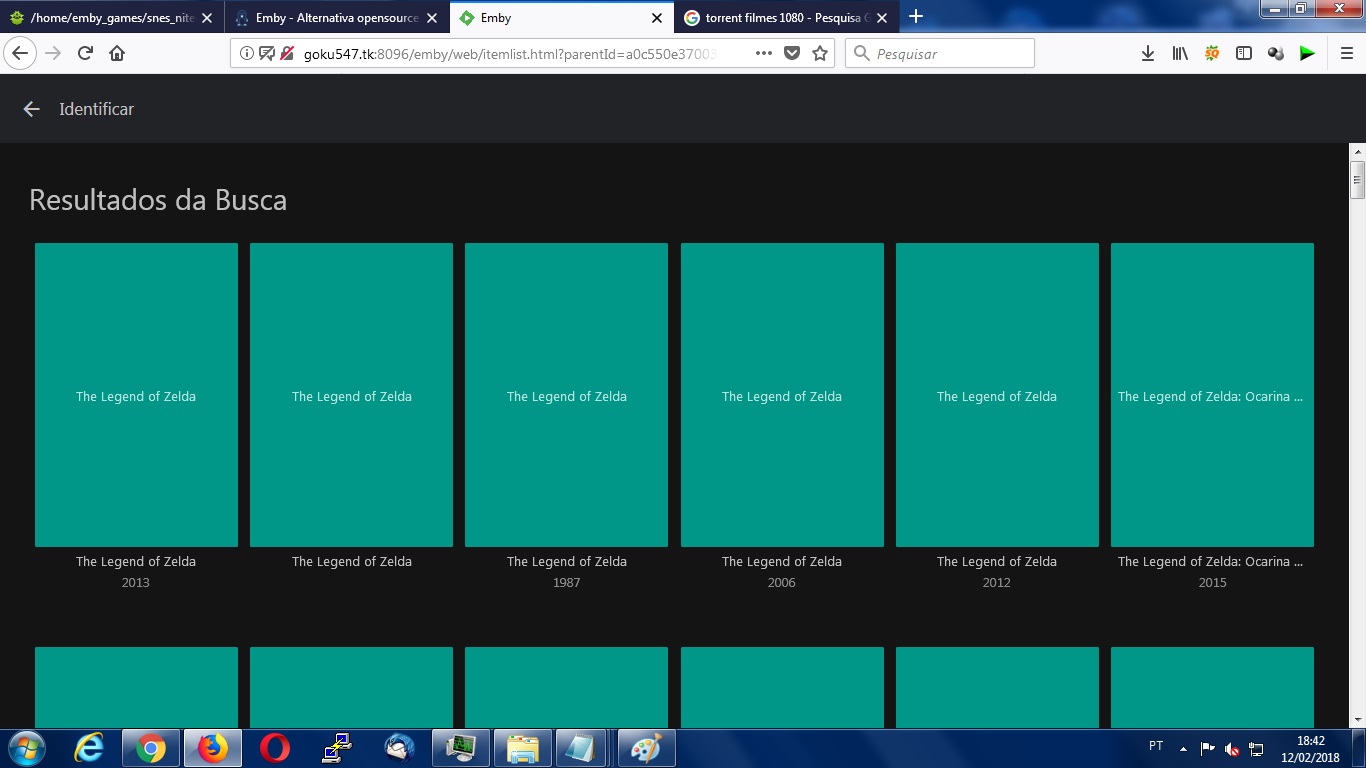Go back using the Emby header arrow

point(32,109)
